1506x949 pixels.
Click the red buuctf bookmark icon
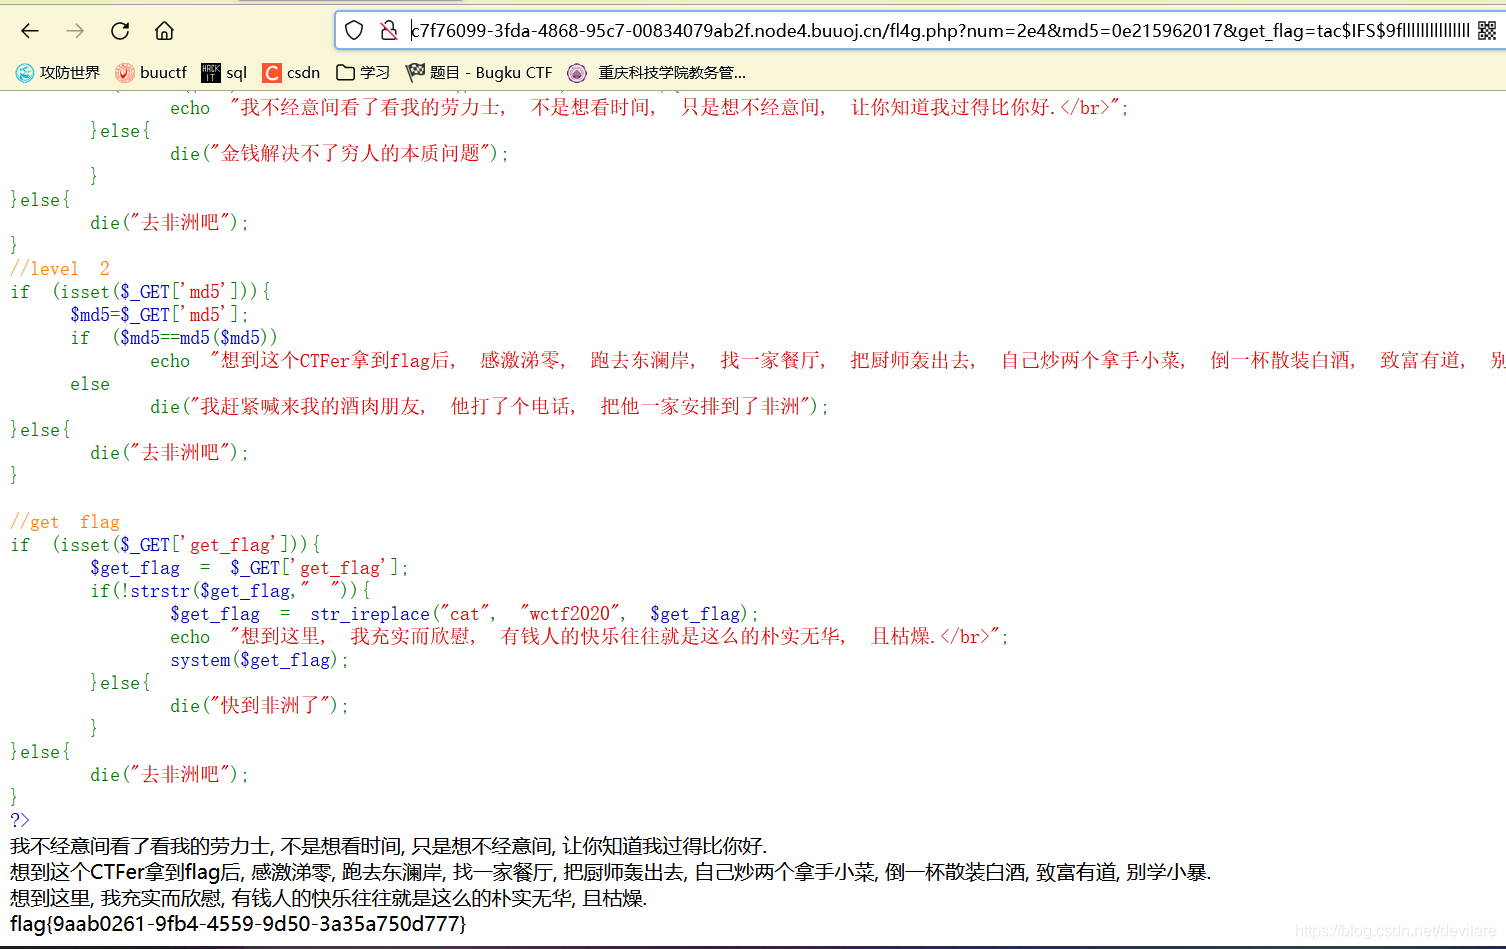click(126, 71)
